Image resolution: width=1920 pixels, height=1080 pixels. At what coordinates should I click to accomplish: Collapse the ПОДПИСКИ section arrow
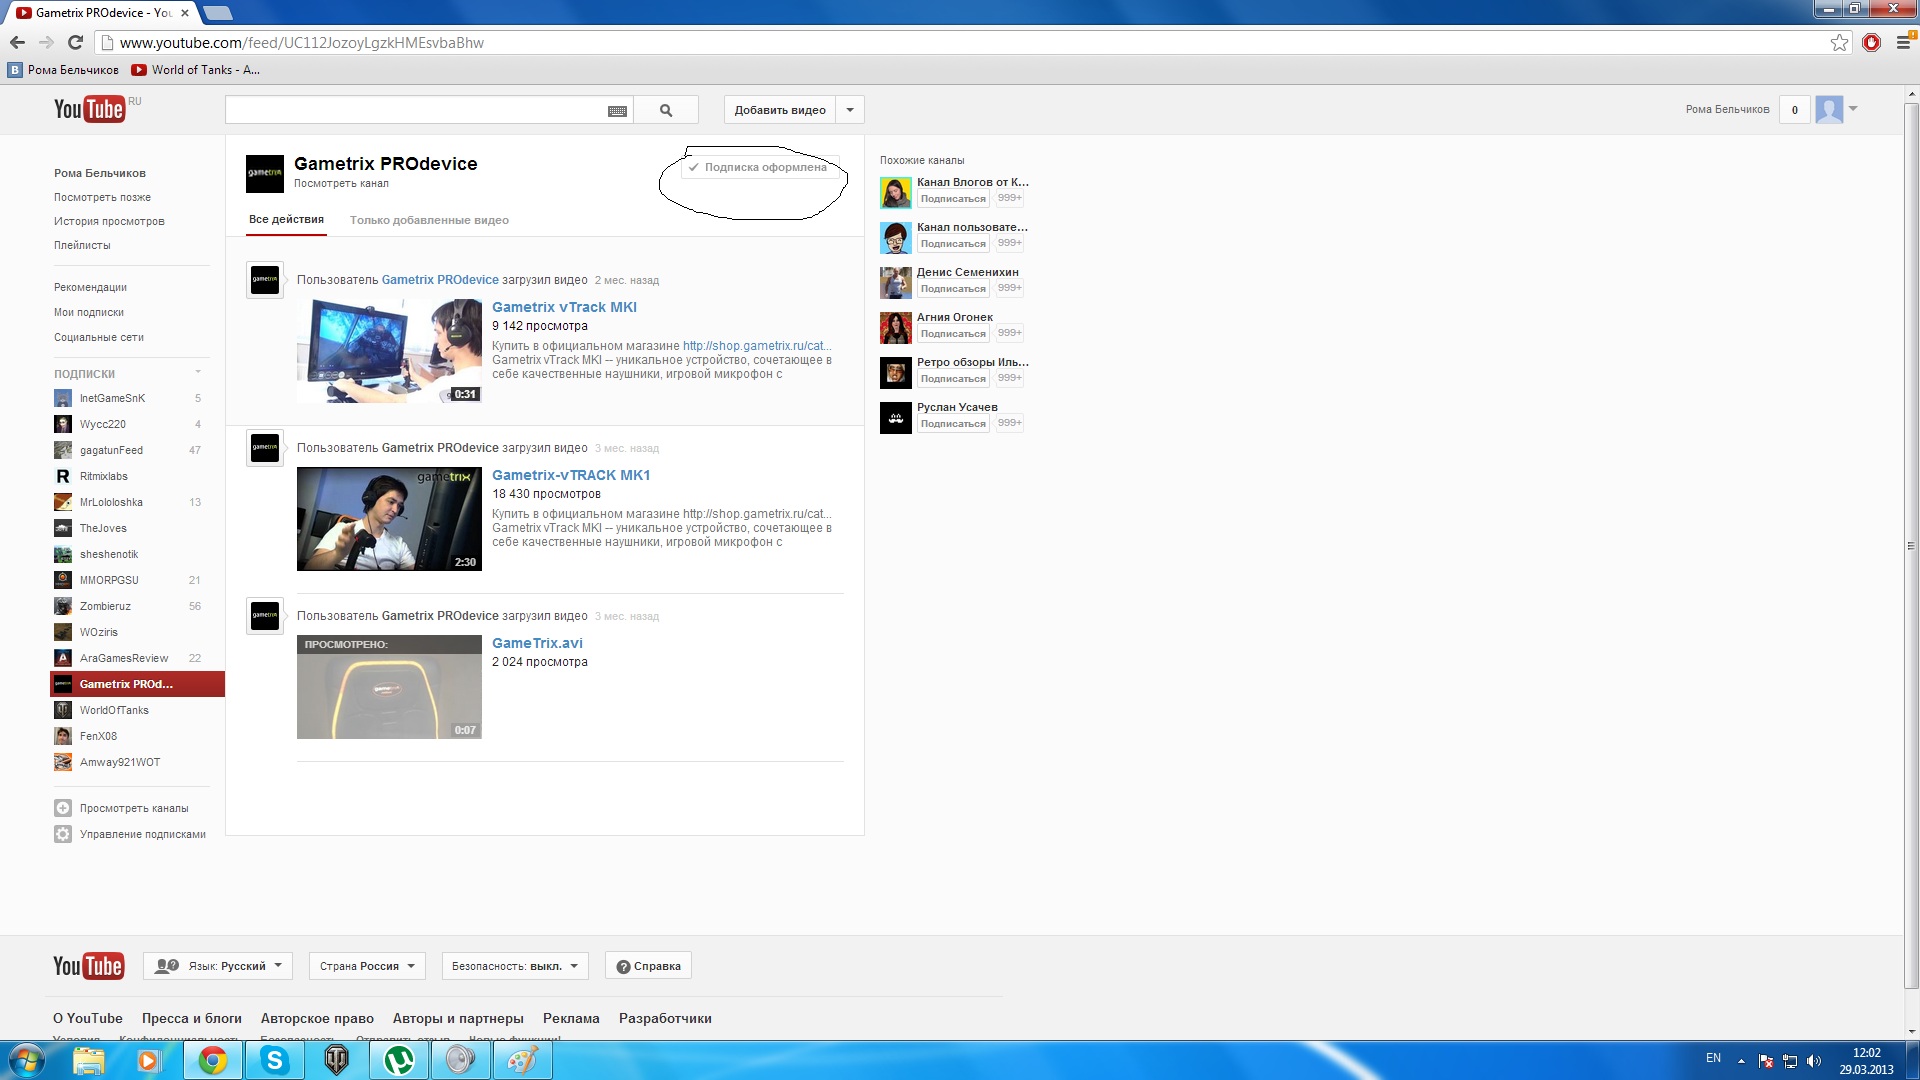click(198, 373)
